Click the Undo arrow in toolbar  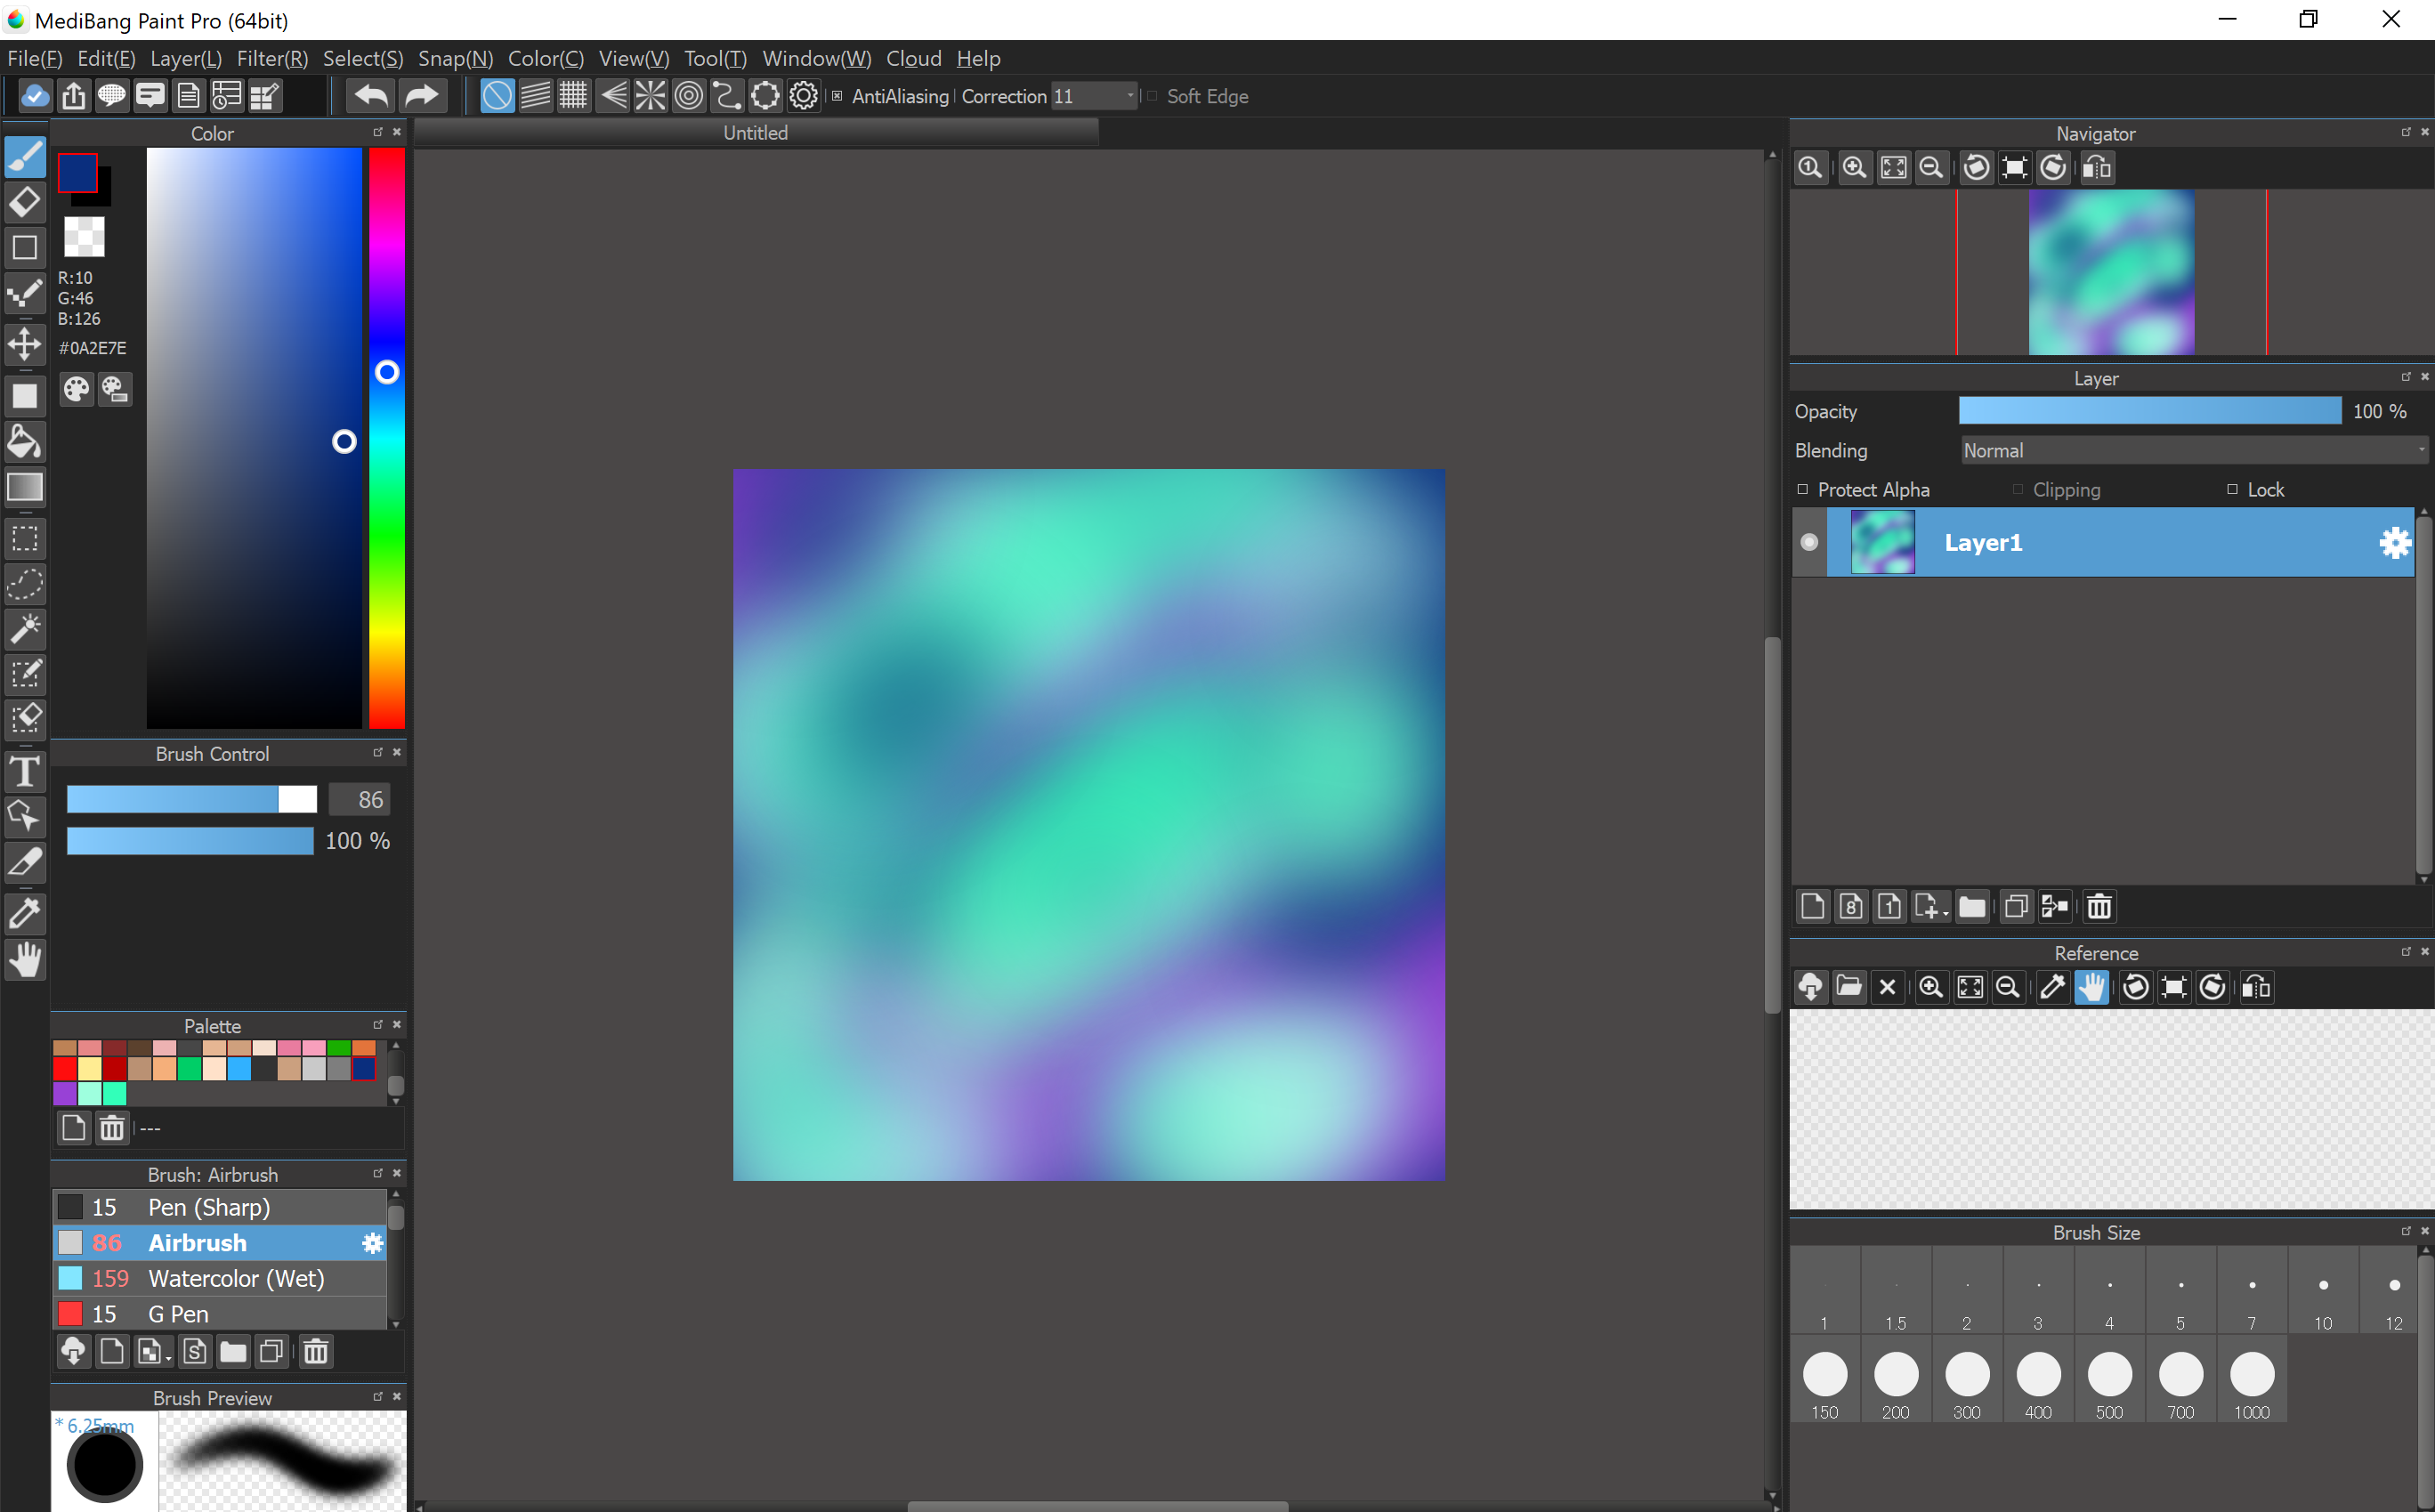pos(371,96)
